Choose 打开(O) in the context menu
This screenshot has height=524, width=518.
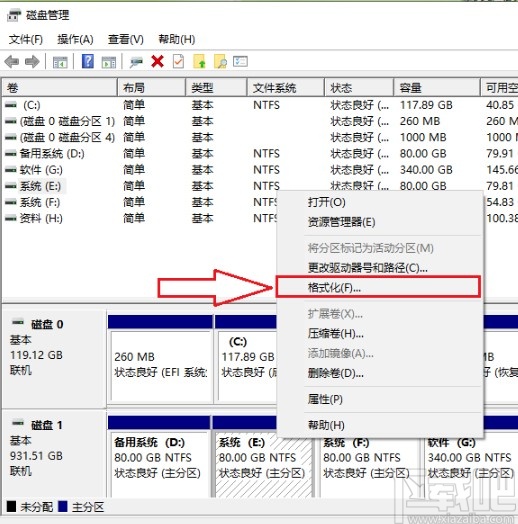pos(380,203)
